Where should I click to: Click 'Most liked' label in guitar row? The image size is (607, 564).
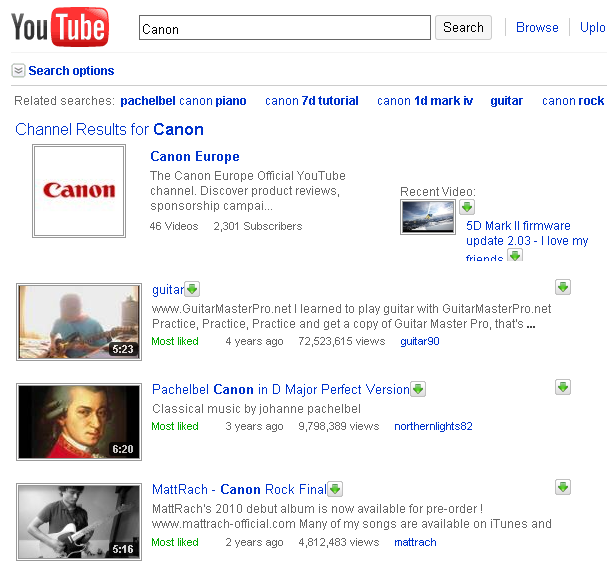(175, 341)
